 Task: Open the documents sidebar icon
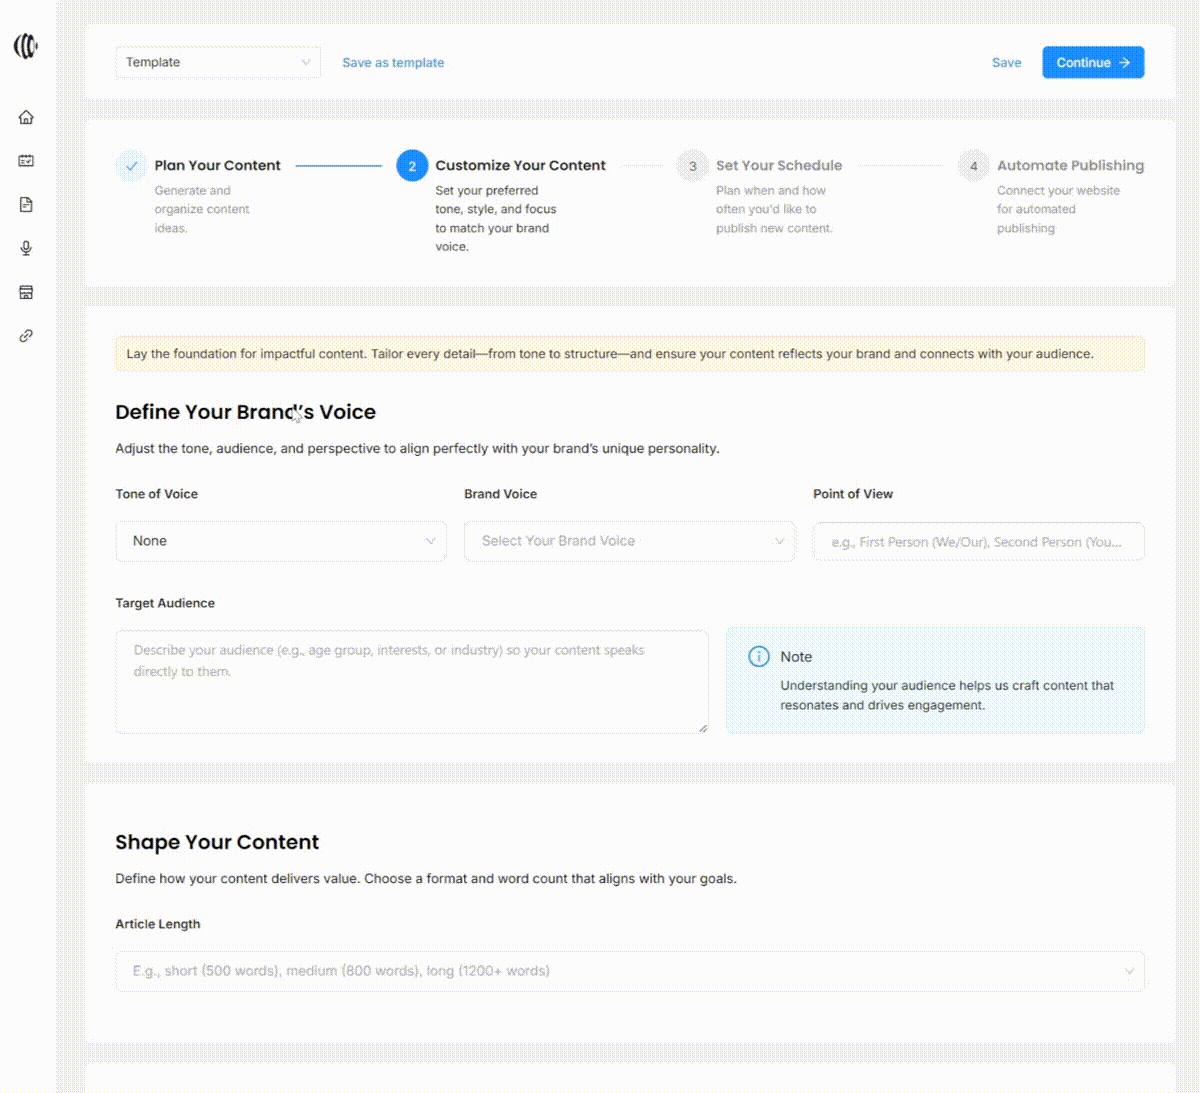pyautogui.click(x=26, y=205)
